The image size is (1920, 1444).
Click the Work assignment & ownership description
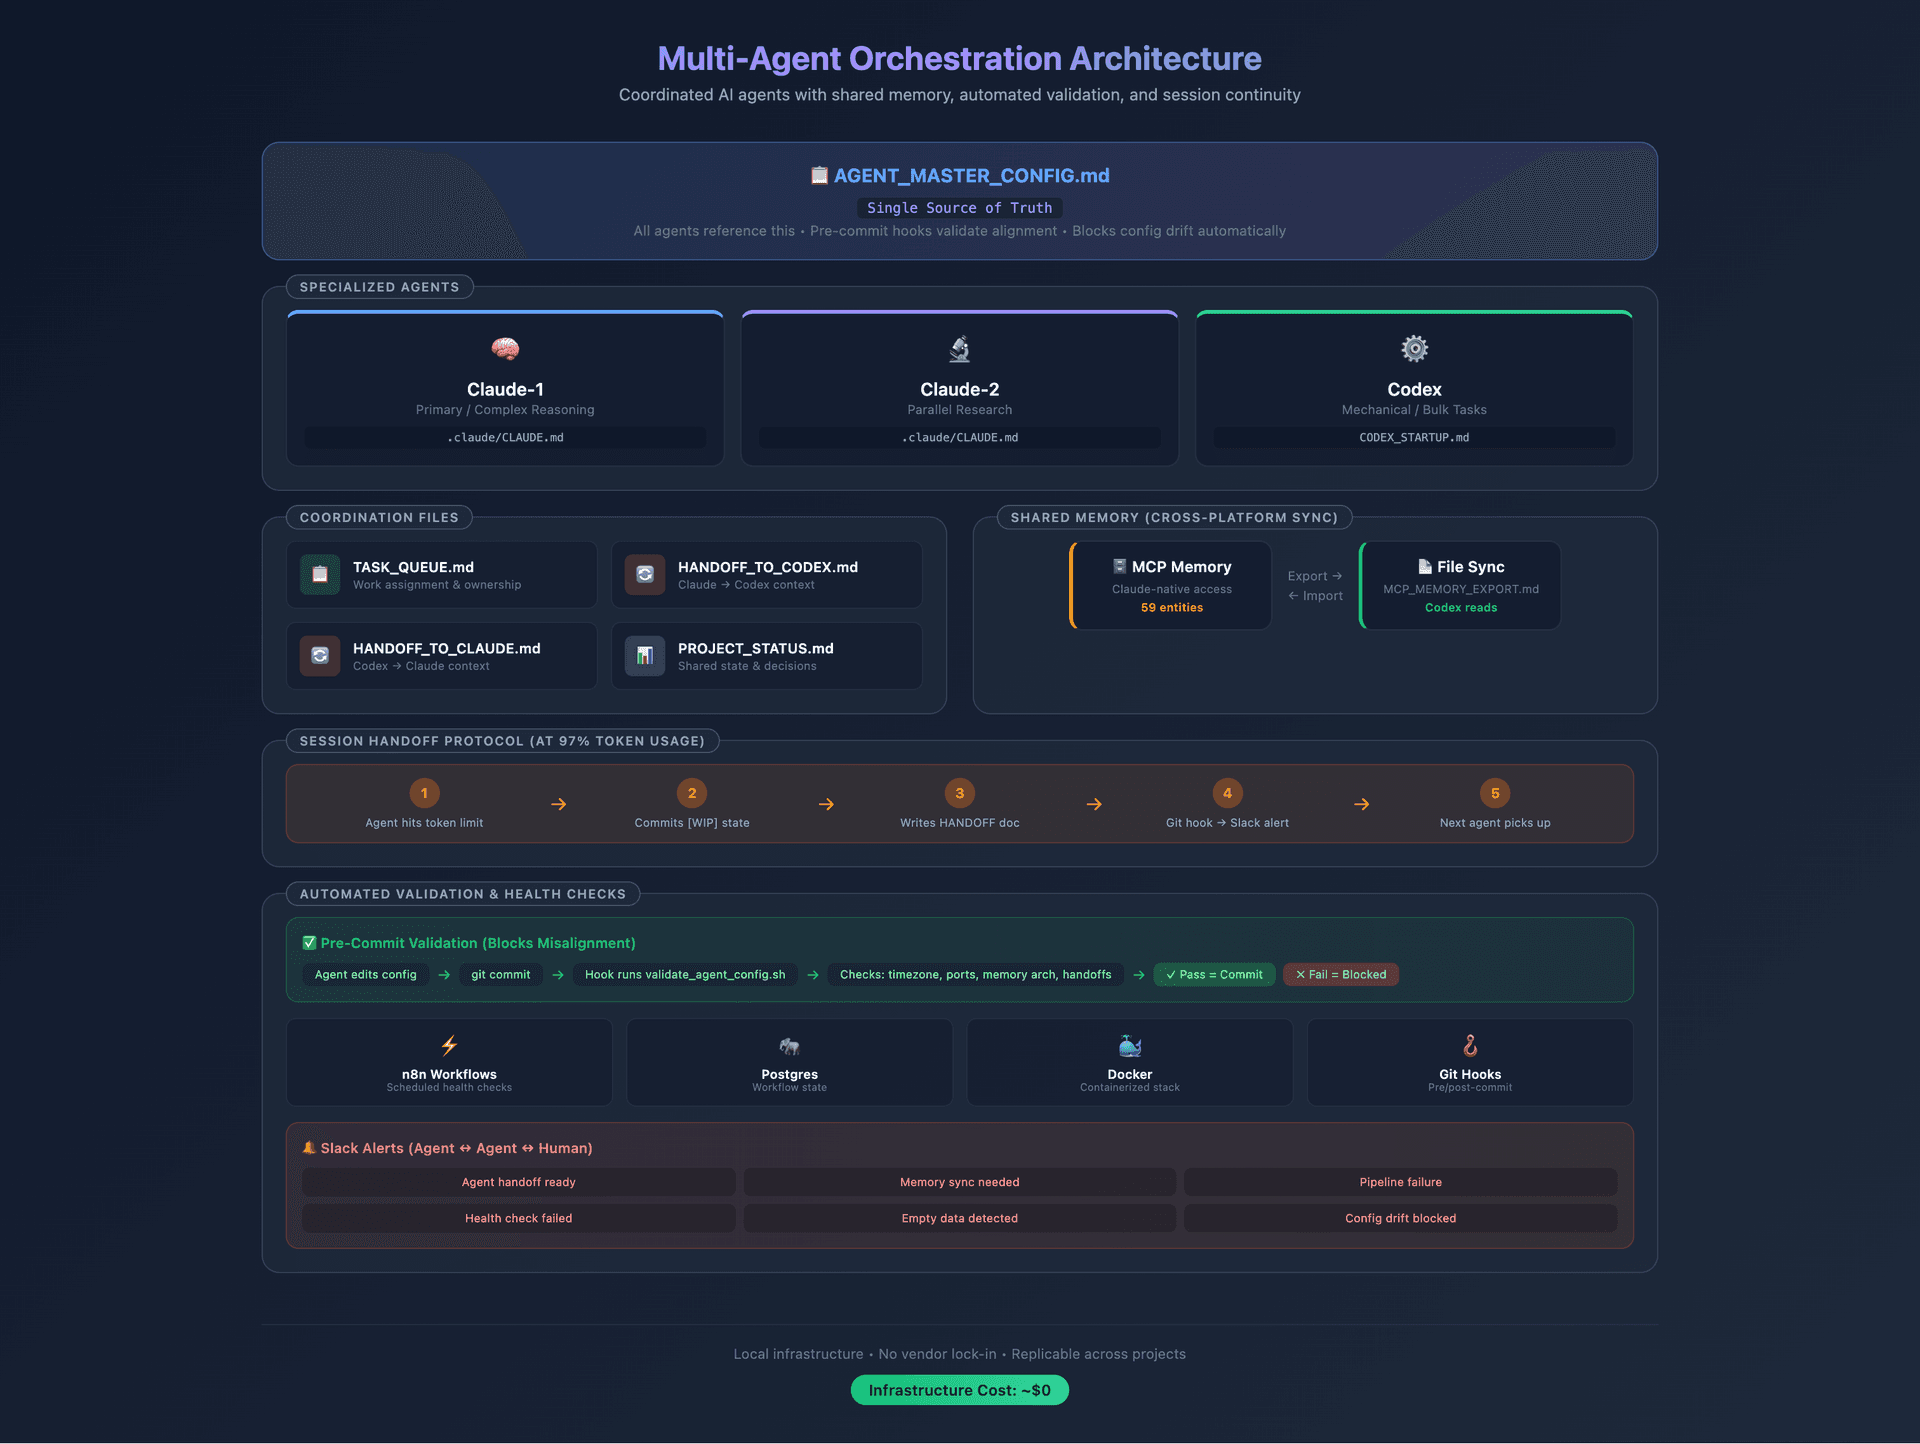click(x=437, y=585)
